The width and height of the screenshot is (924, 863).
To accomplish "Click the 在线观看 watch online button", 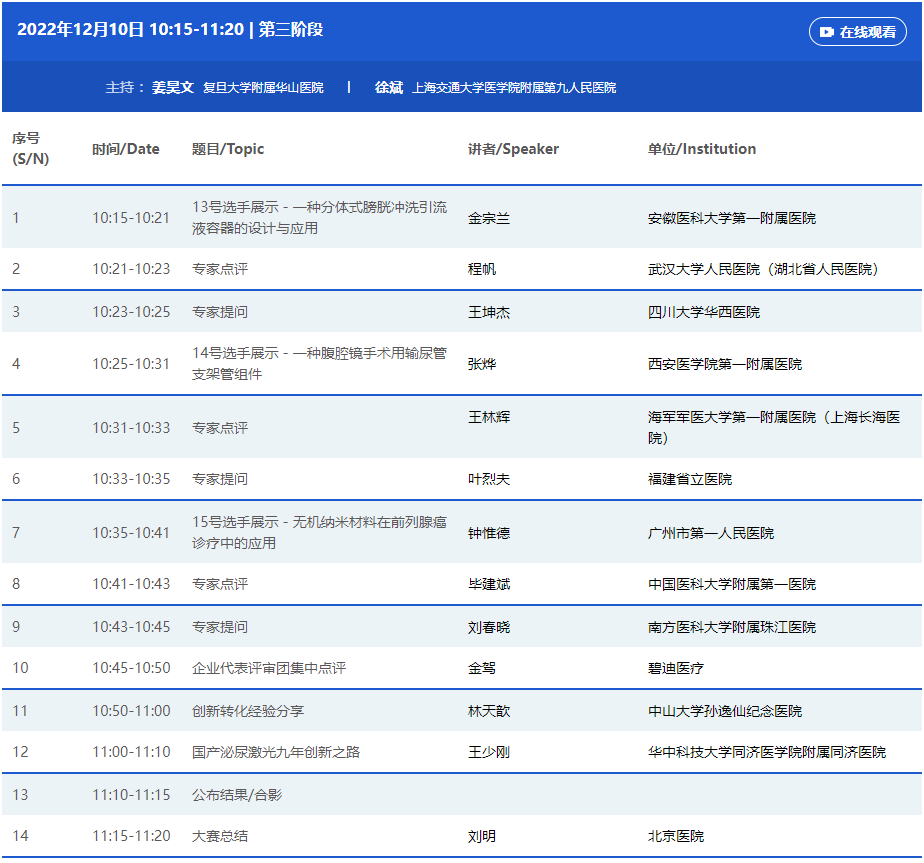I will (857, 32).
